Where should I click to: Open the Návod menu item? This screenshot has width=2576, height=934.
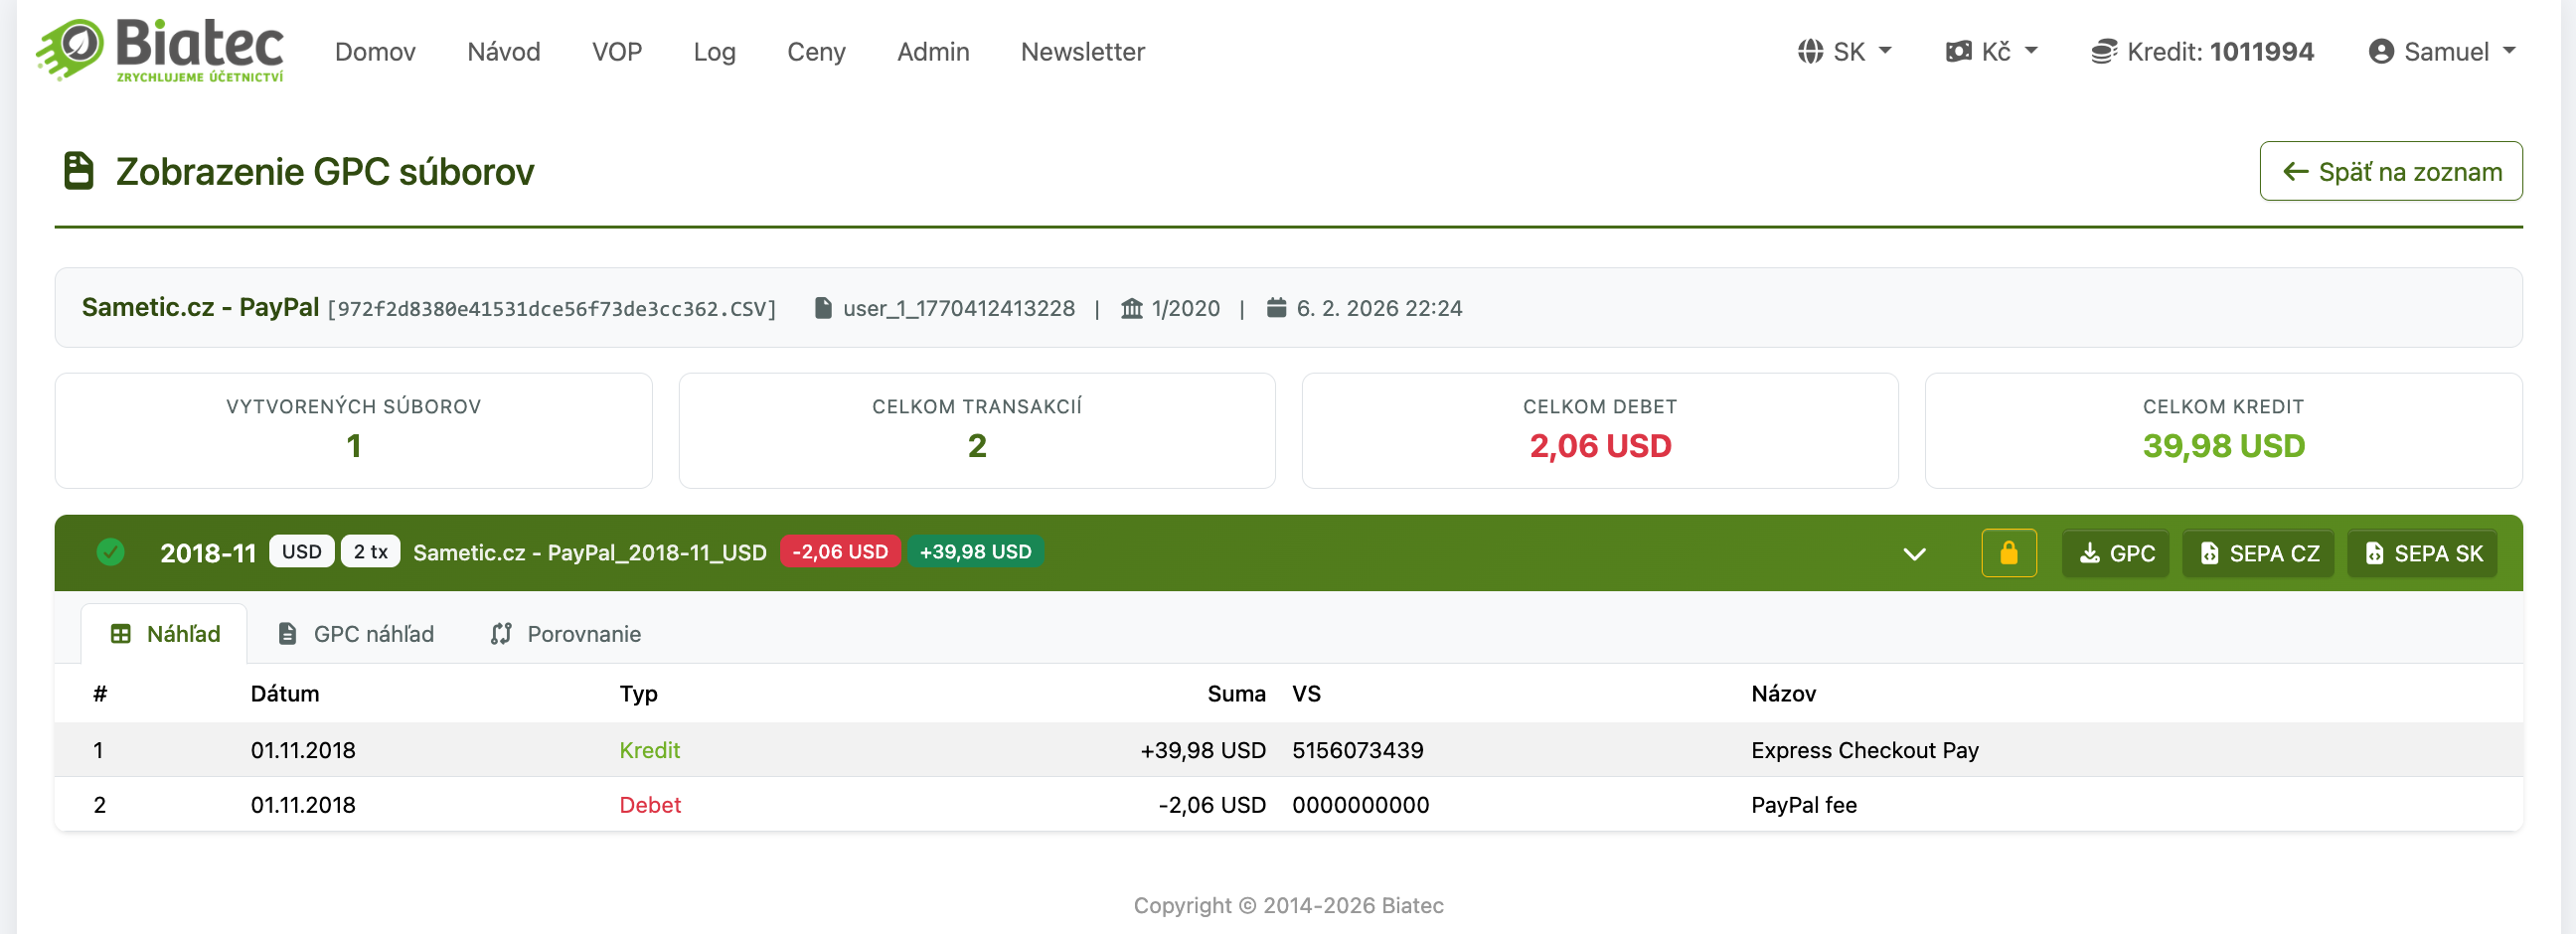point(503,52)
